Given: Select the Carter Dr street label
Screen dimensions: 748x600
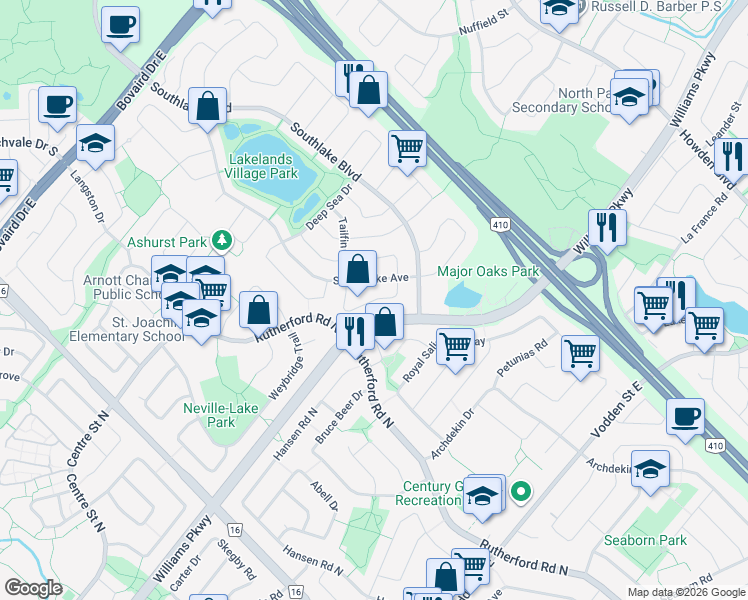Looking at the screenshot, I should point(185,572).
